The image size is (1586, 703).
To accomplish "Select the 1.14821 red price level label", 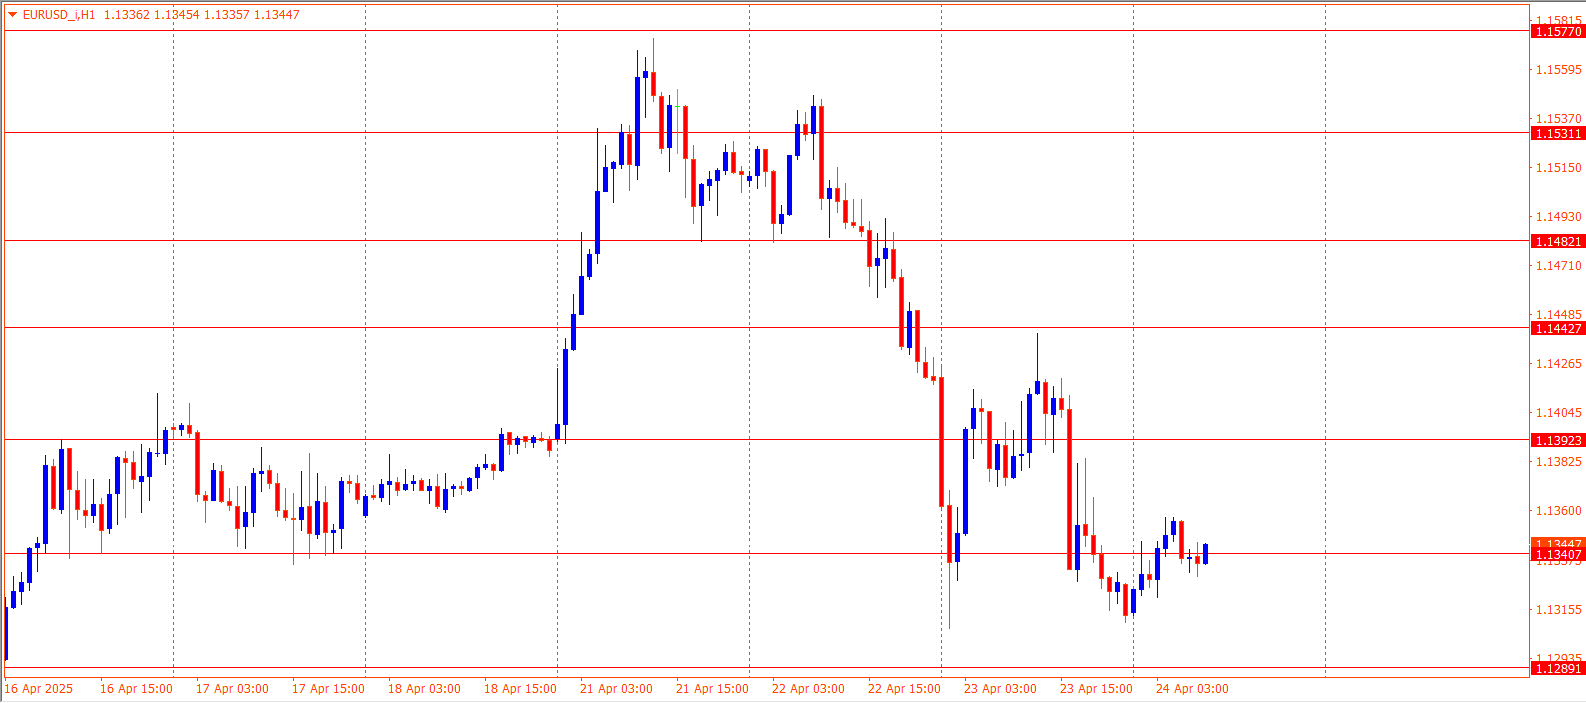I will [1558, 241].
